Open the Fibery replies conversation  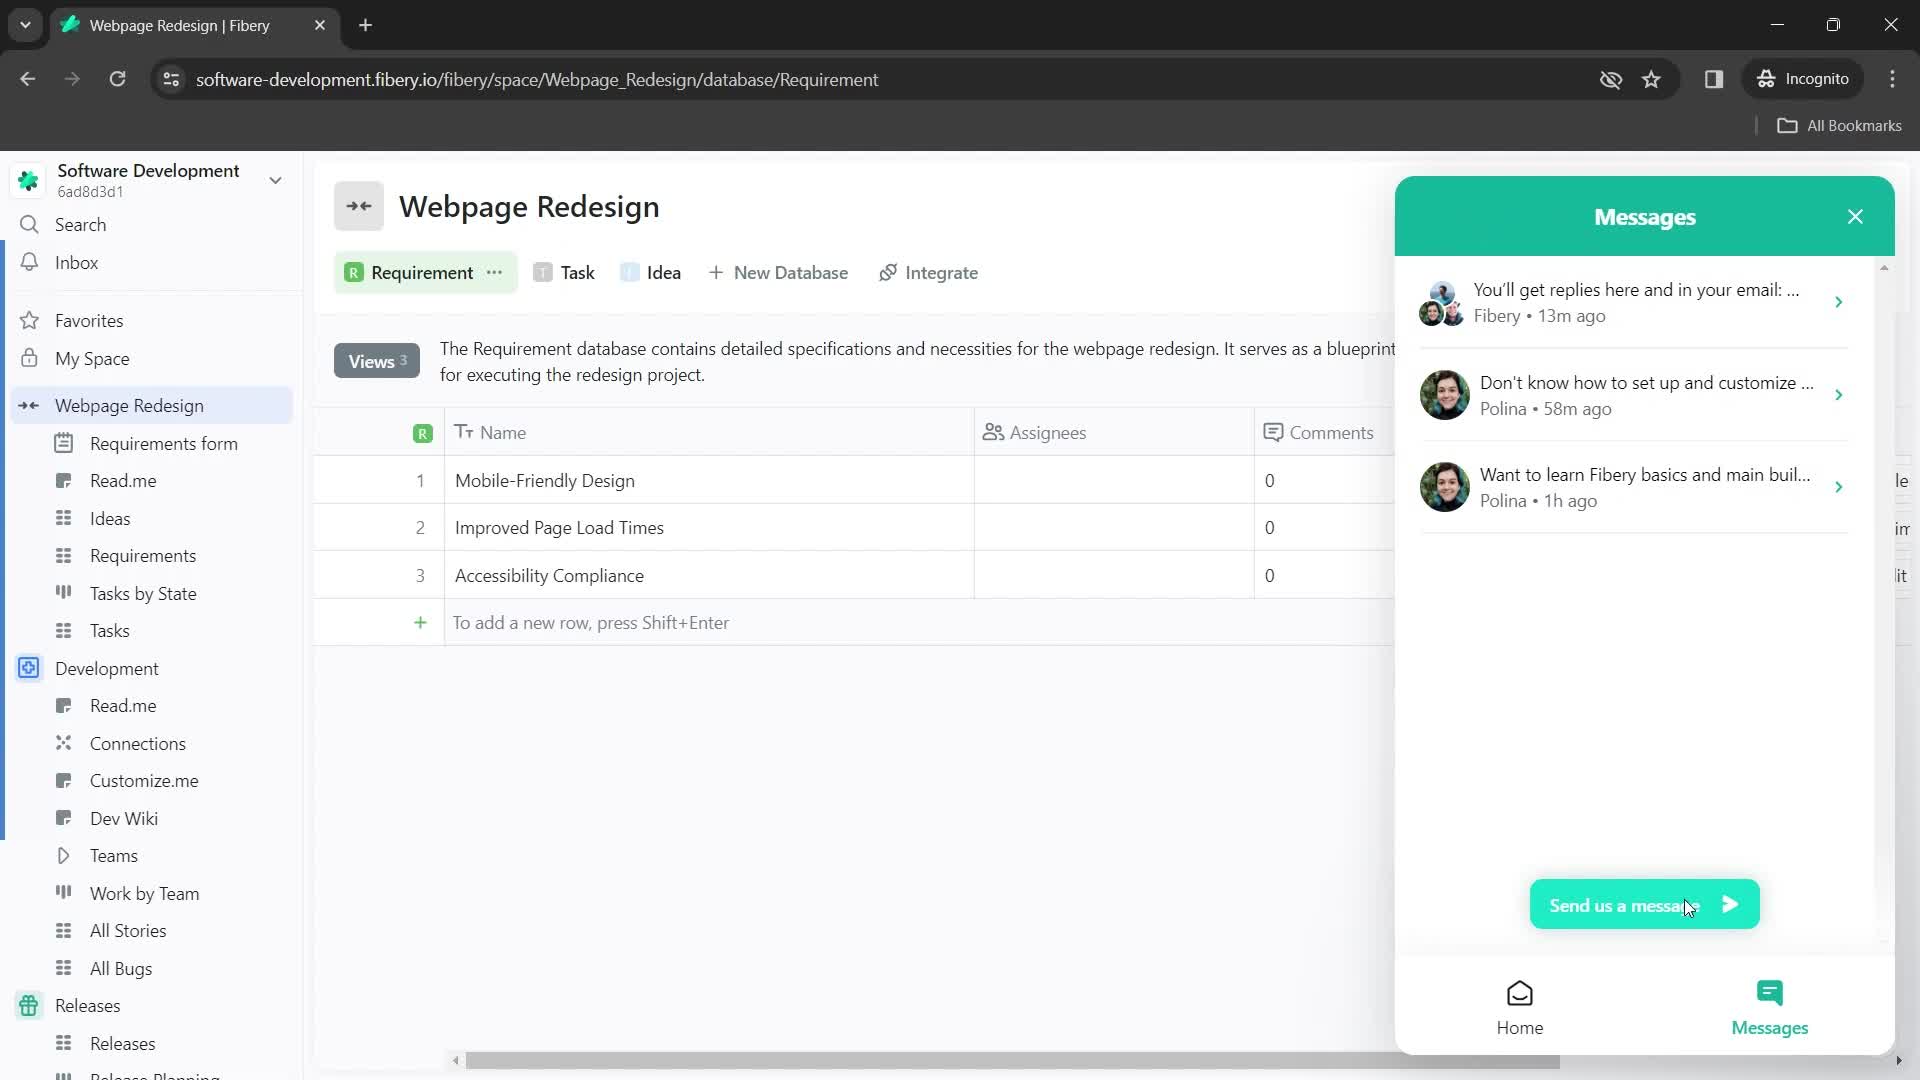[x=1633, y=302]
